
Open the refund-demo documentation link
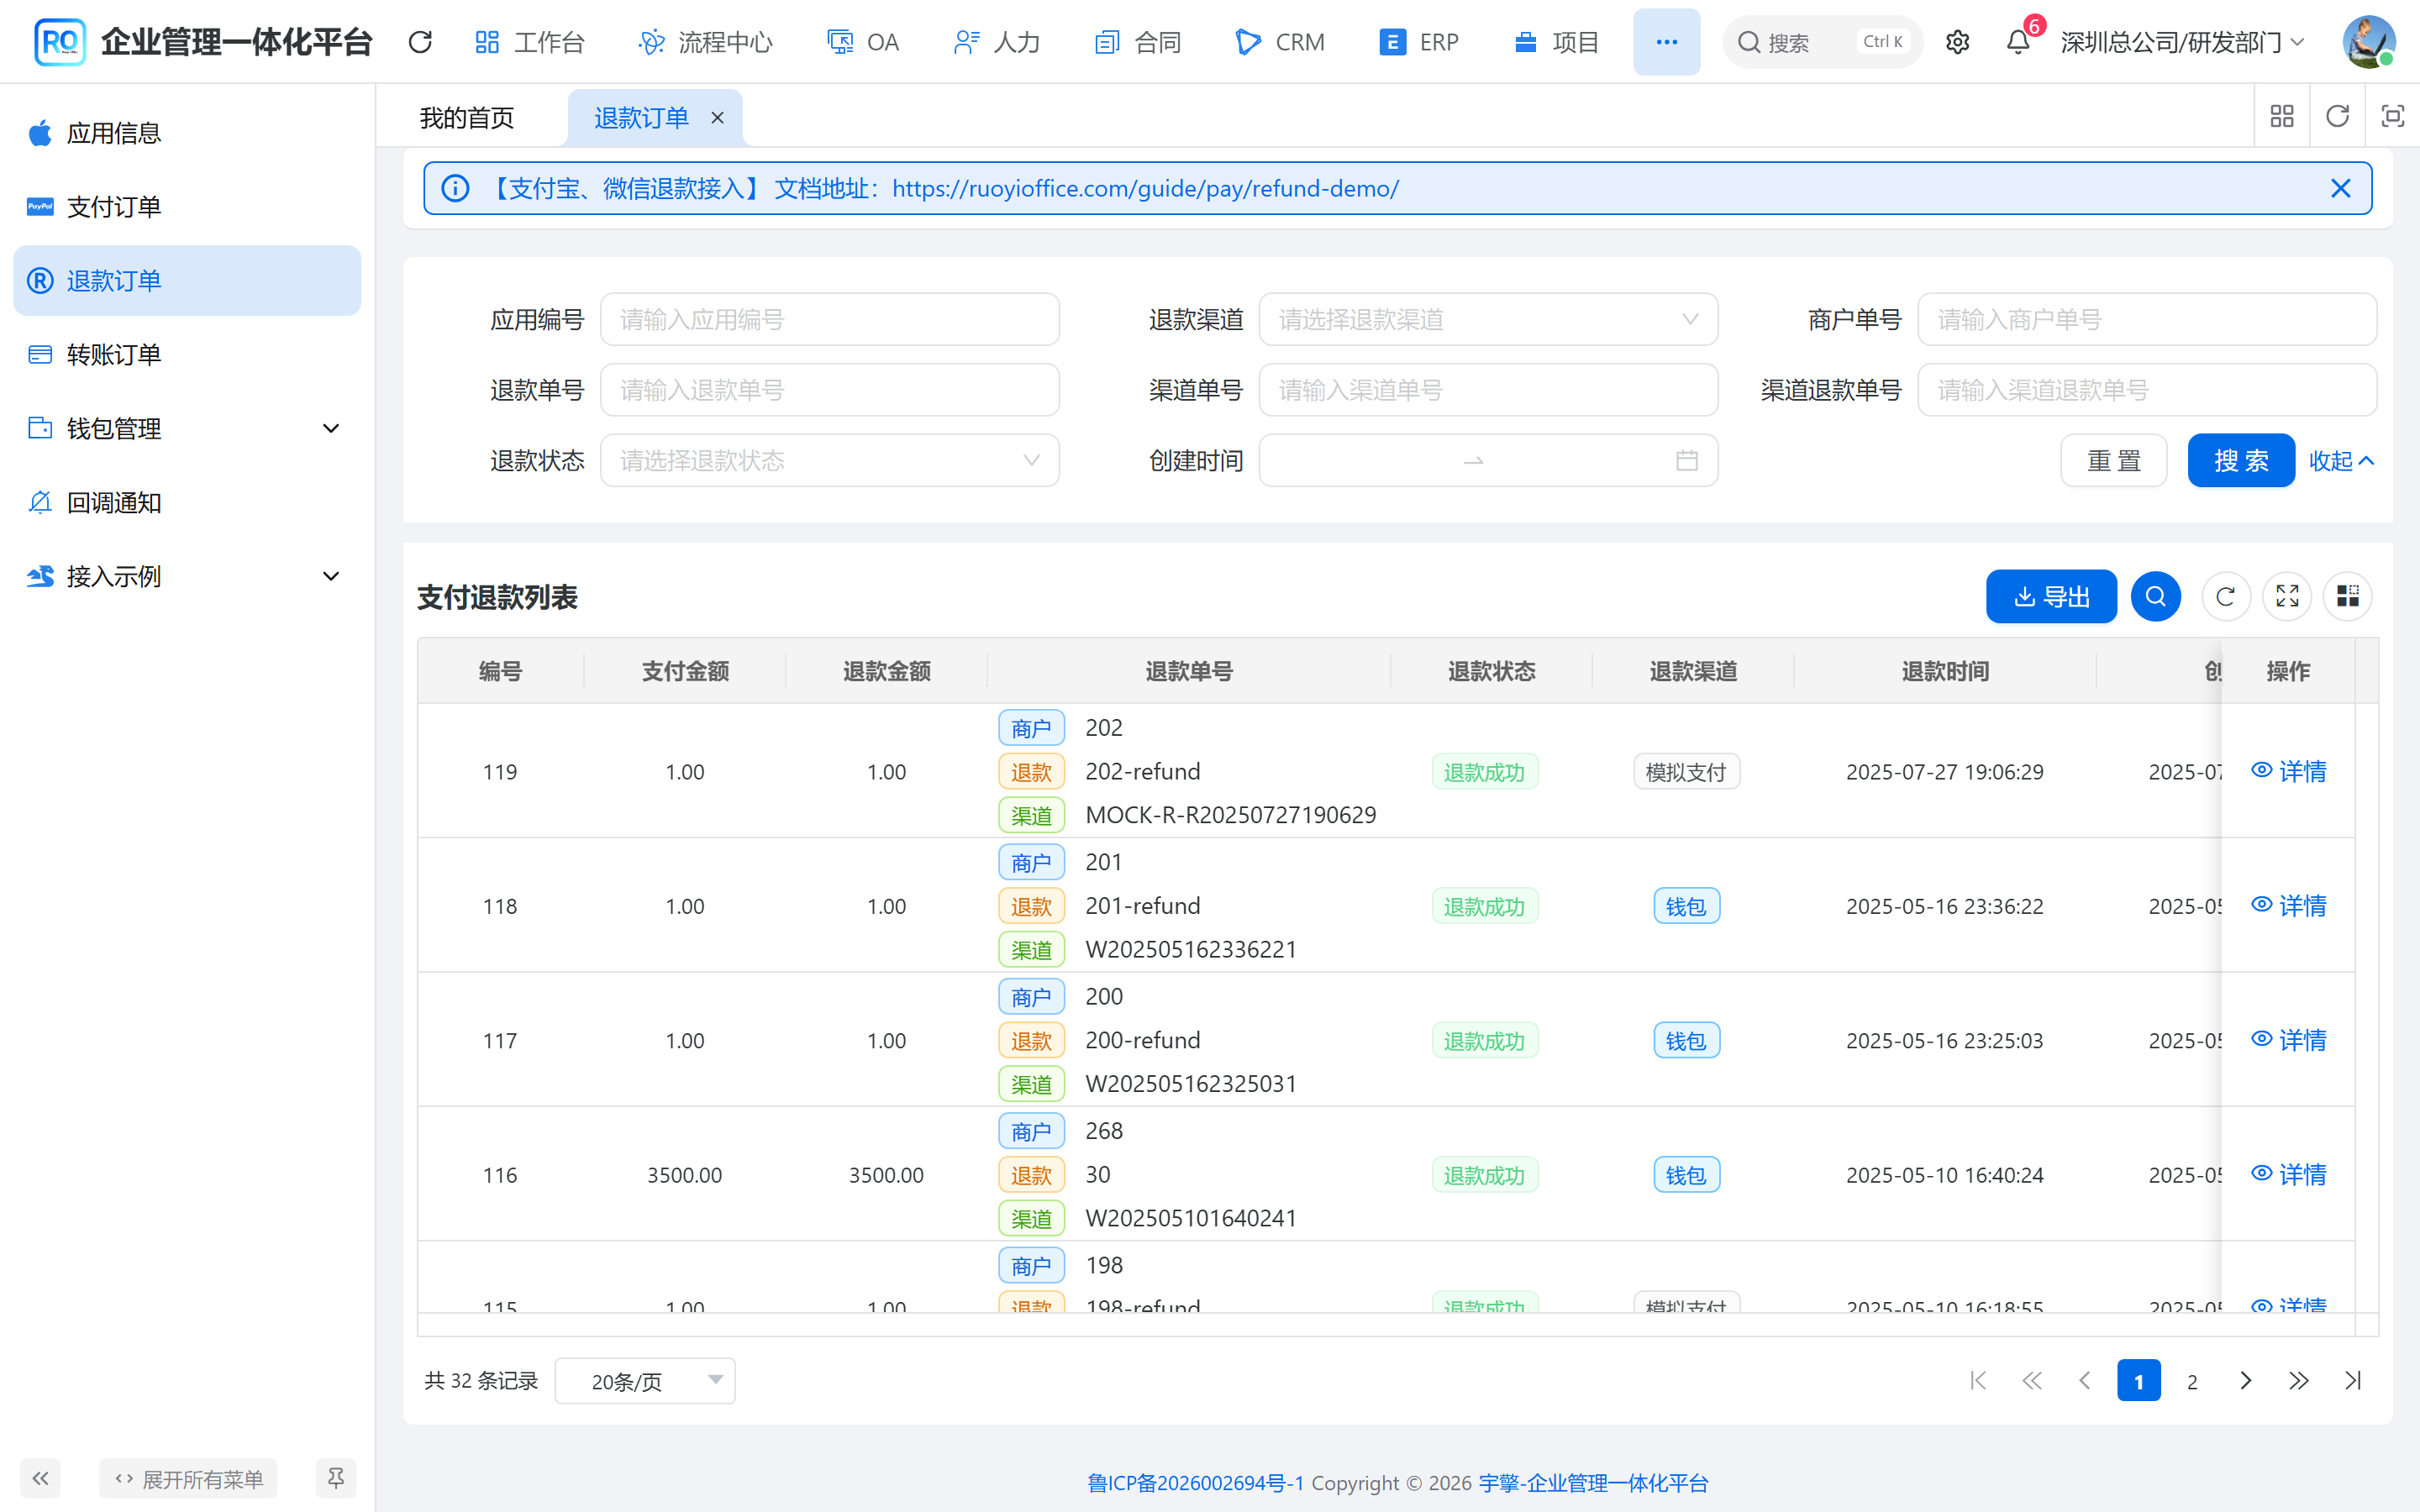point(1145,188)
